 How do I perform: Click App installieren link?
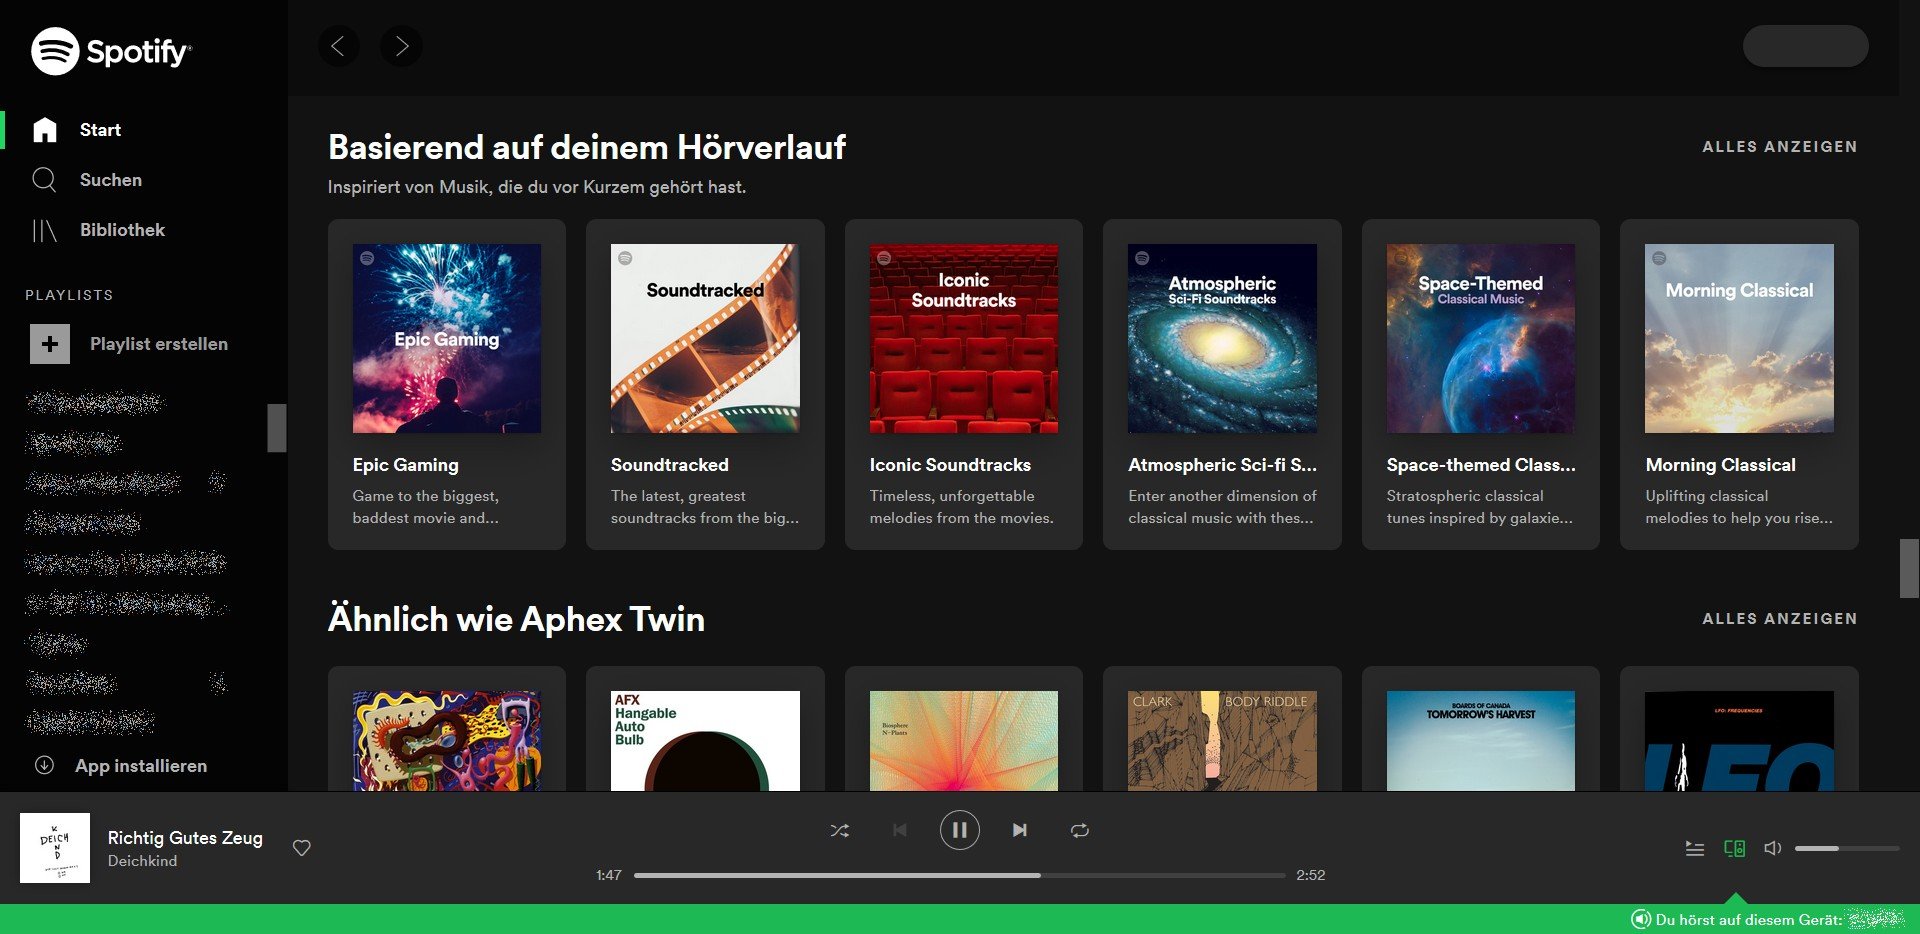[141, 766]
